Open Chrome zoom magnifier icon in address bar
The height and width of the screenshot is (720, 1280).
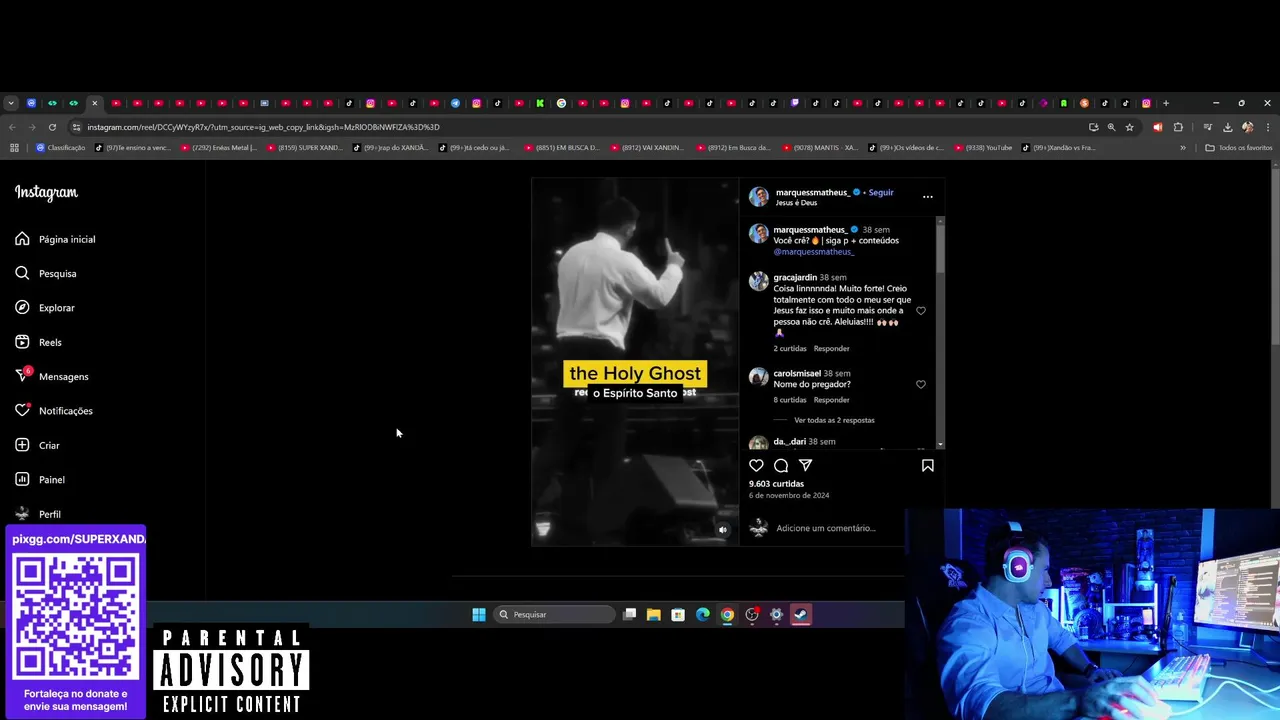click(x=1111, y=127)
